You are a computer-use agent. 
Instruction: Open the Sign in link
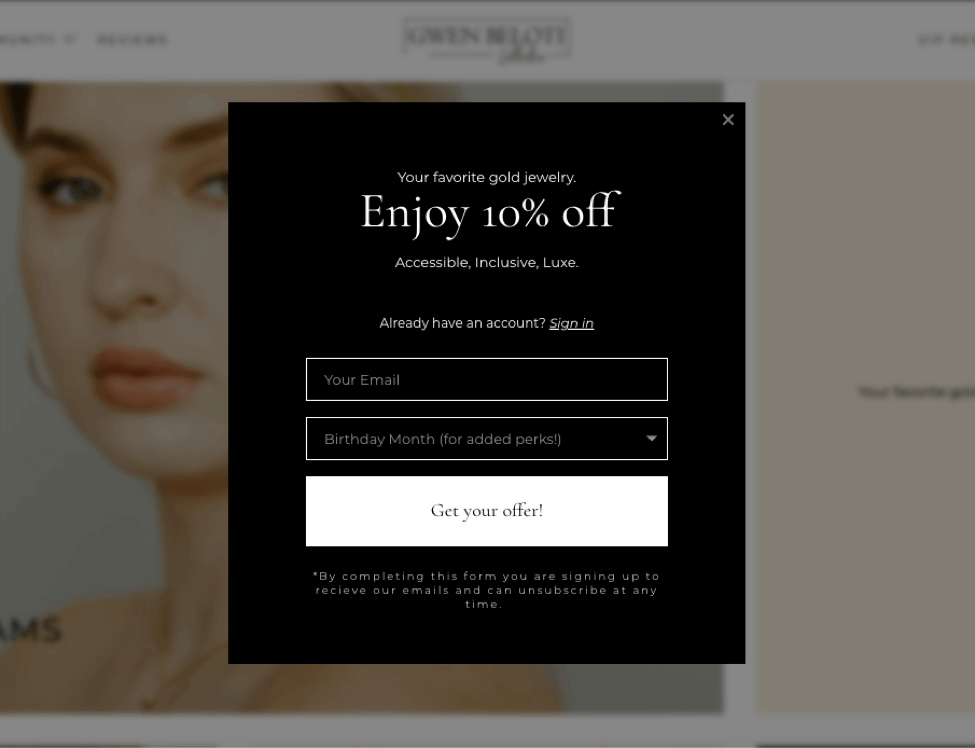pyautogui.click(x=571, y=323)
